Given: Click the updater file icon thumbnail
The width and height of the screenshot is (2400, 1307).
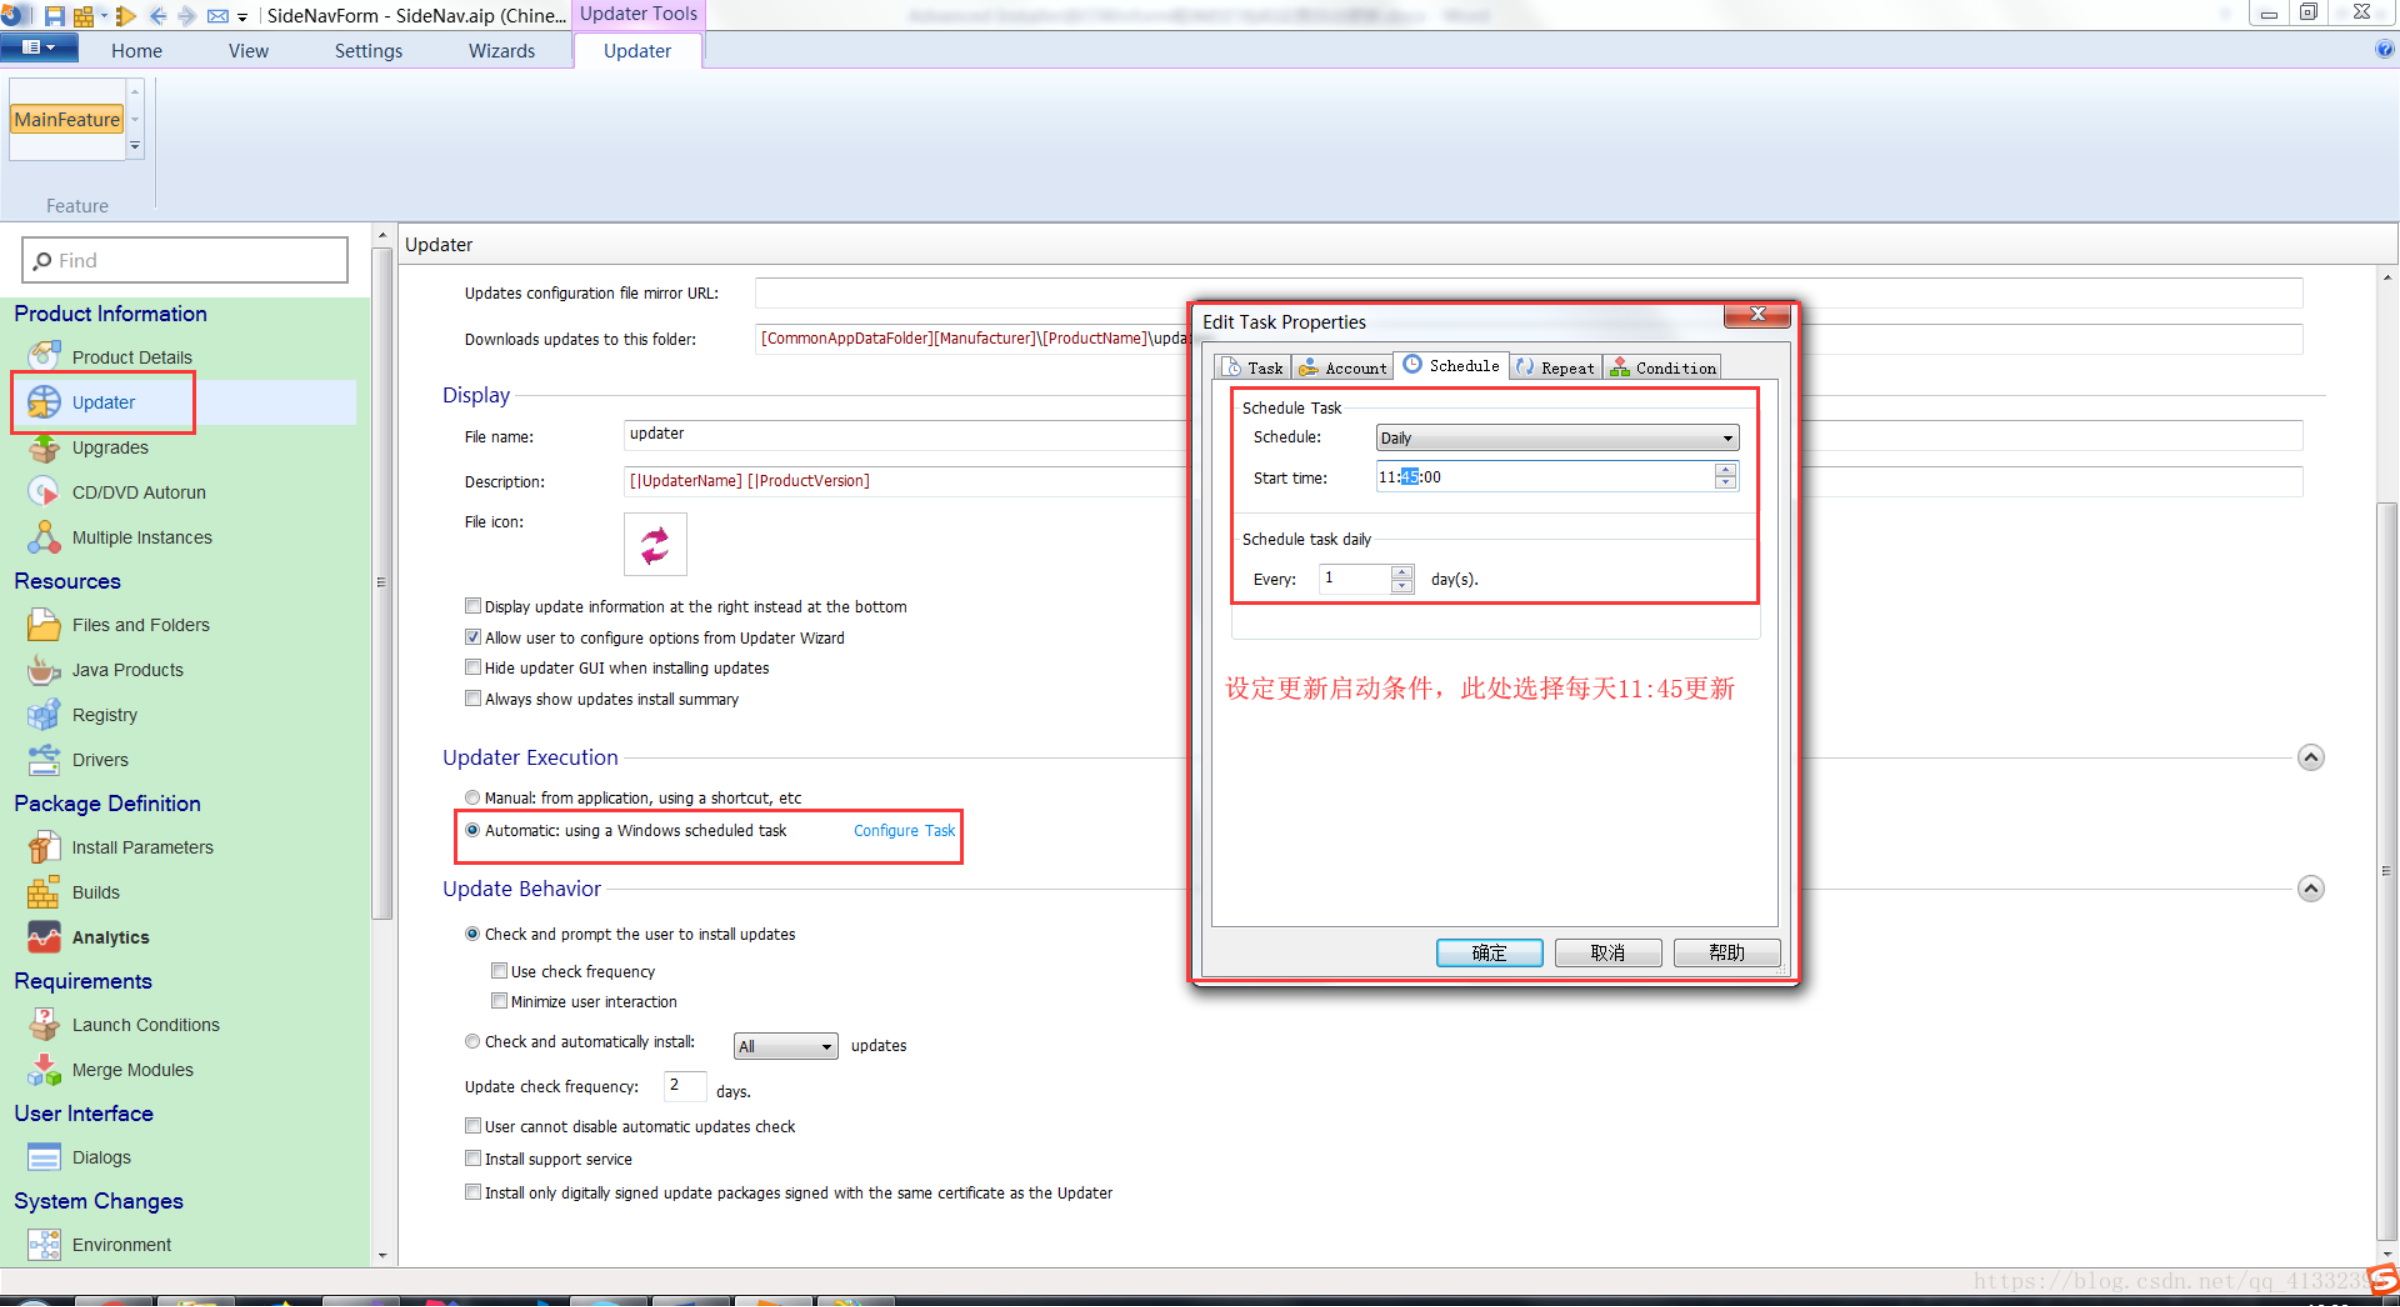Looking at the screenshot, I should click(655, 545).
